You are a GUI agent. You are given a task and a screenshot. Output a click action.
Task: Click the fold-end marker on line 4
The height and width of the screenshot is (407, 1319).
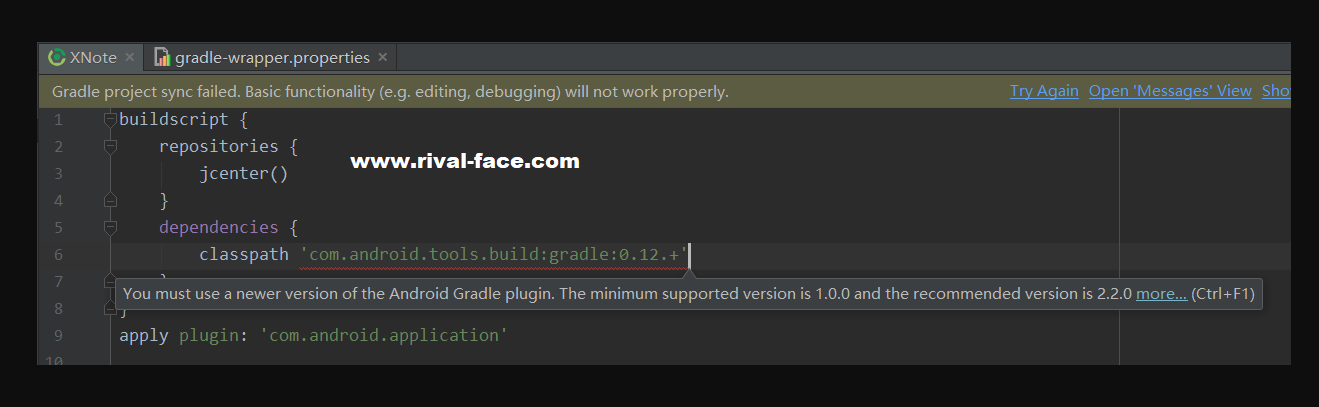coord(110,201)
